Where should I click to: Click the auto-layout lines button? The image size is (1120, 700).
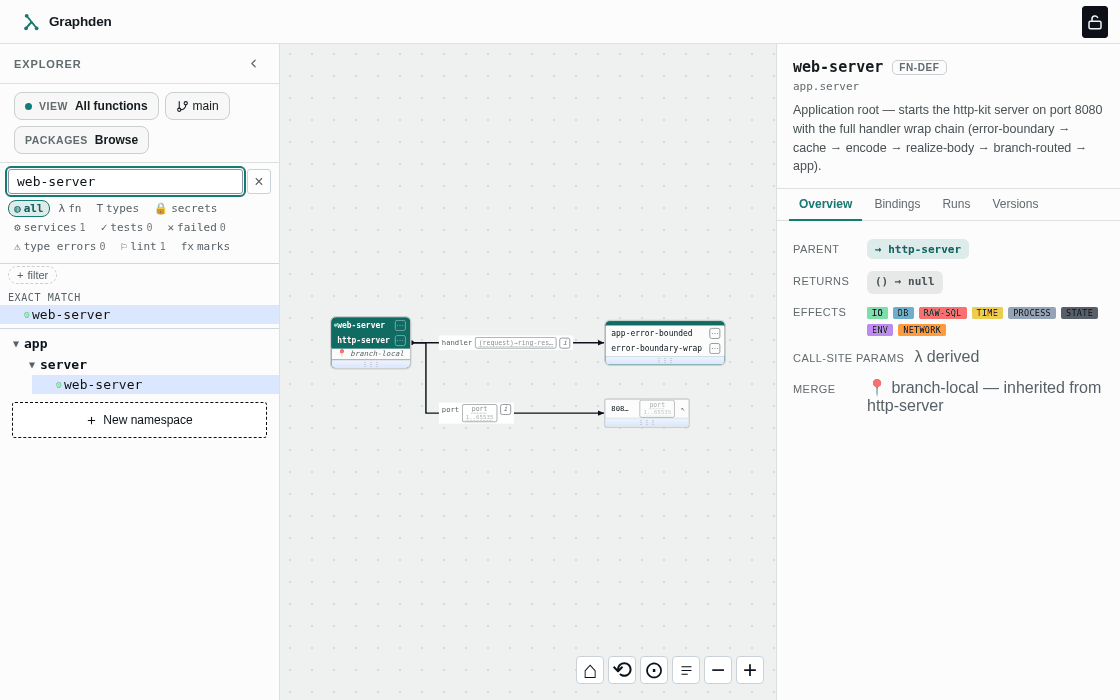(686, 670)
